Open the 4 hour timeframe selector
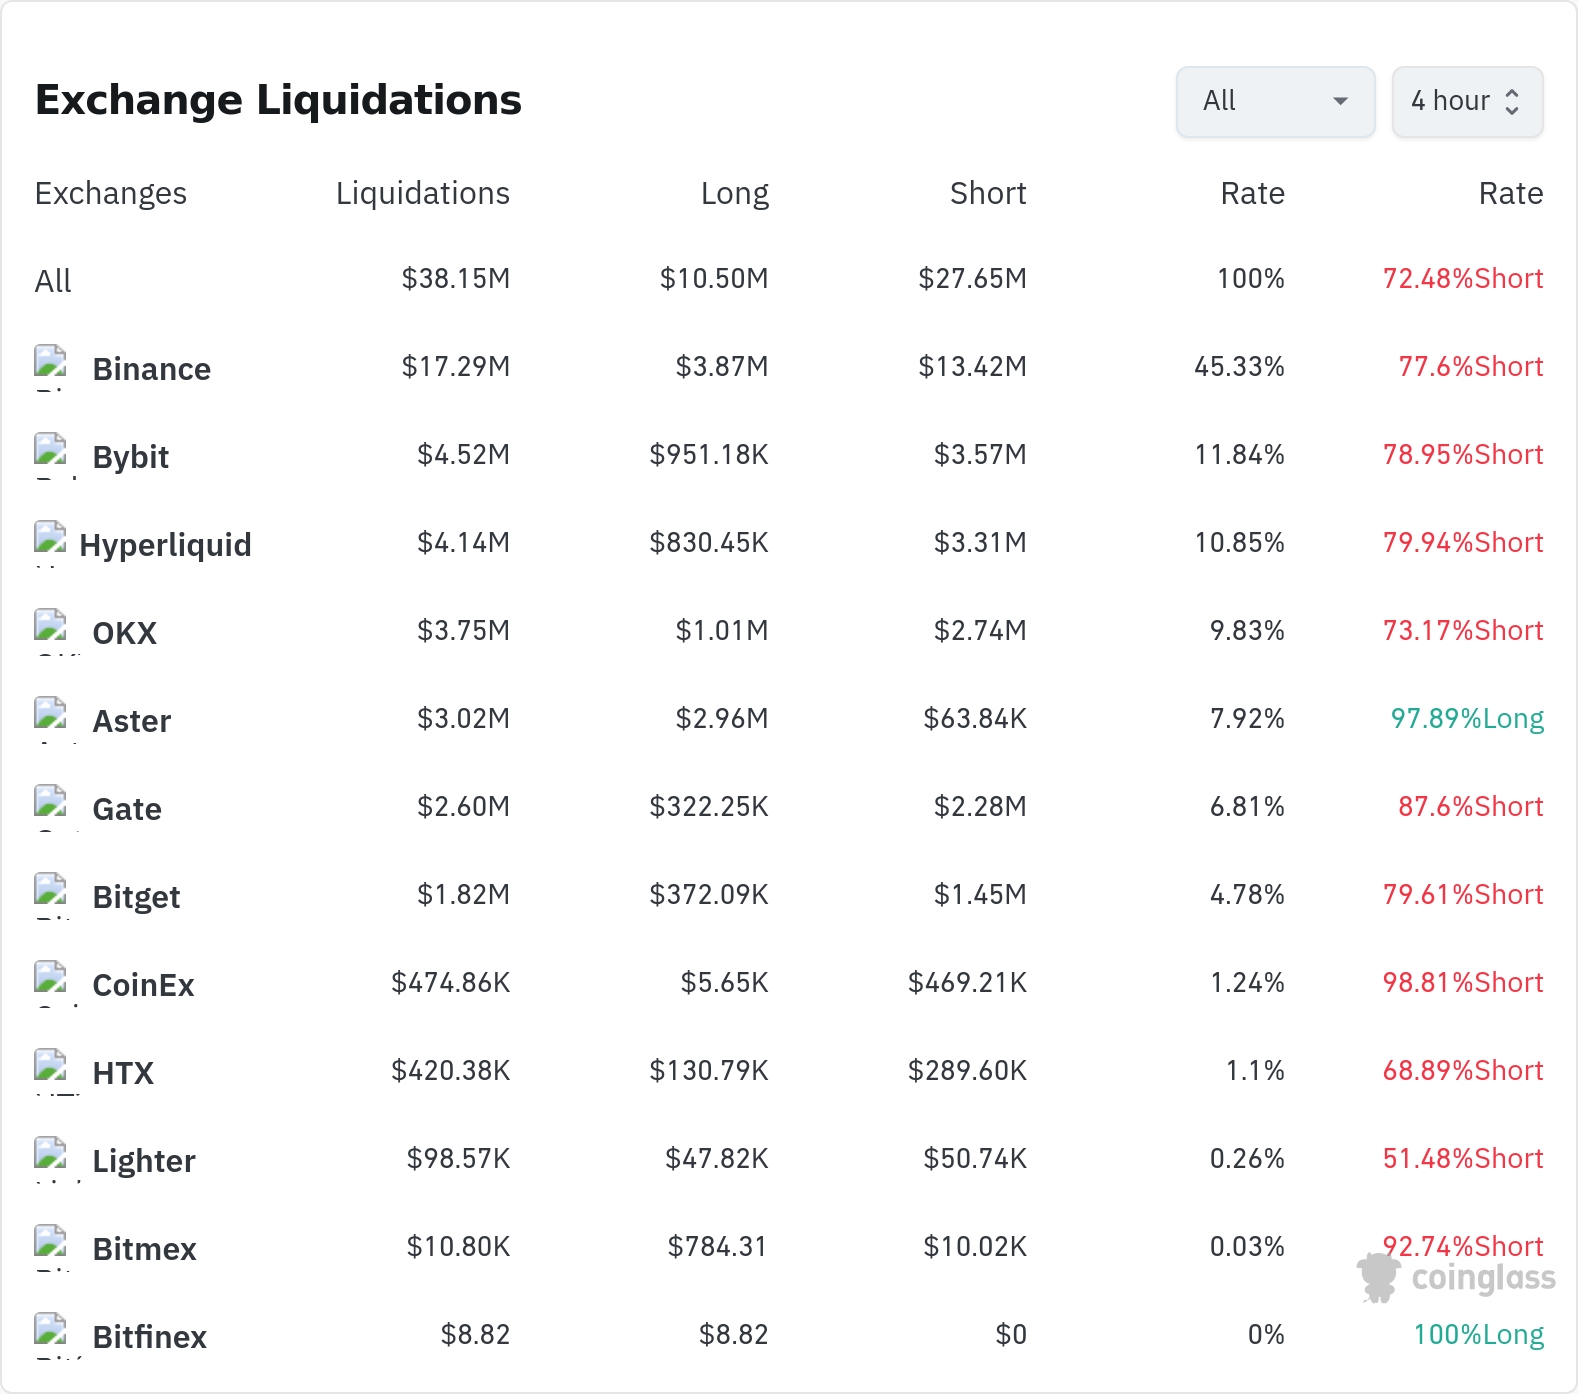The height and width of the screenshot is (1394, 1578). coord(1467,101)
